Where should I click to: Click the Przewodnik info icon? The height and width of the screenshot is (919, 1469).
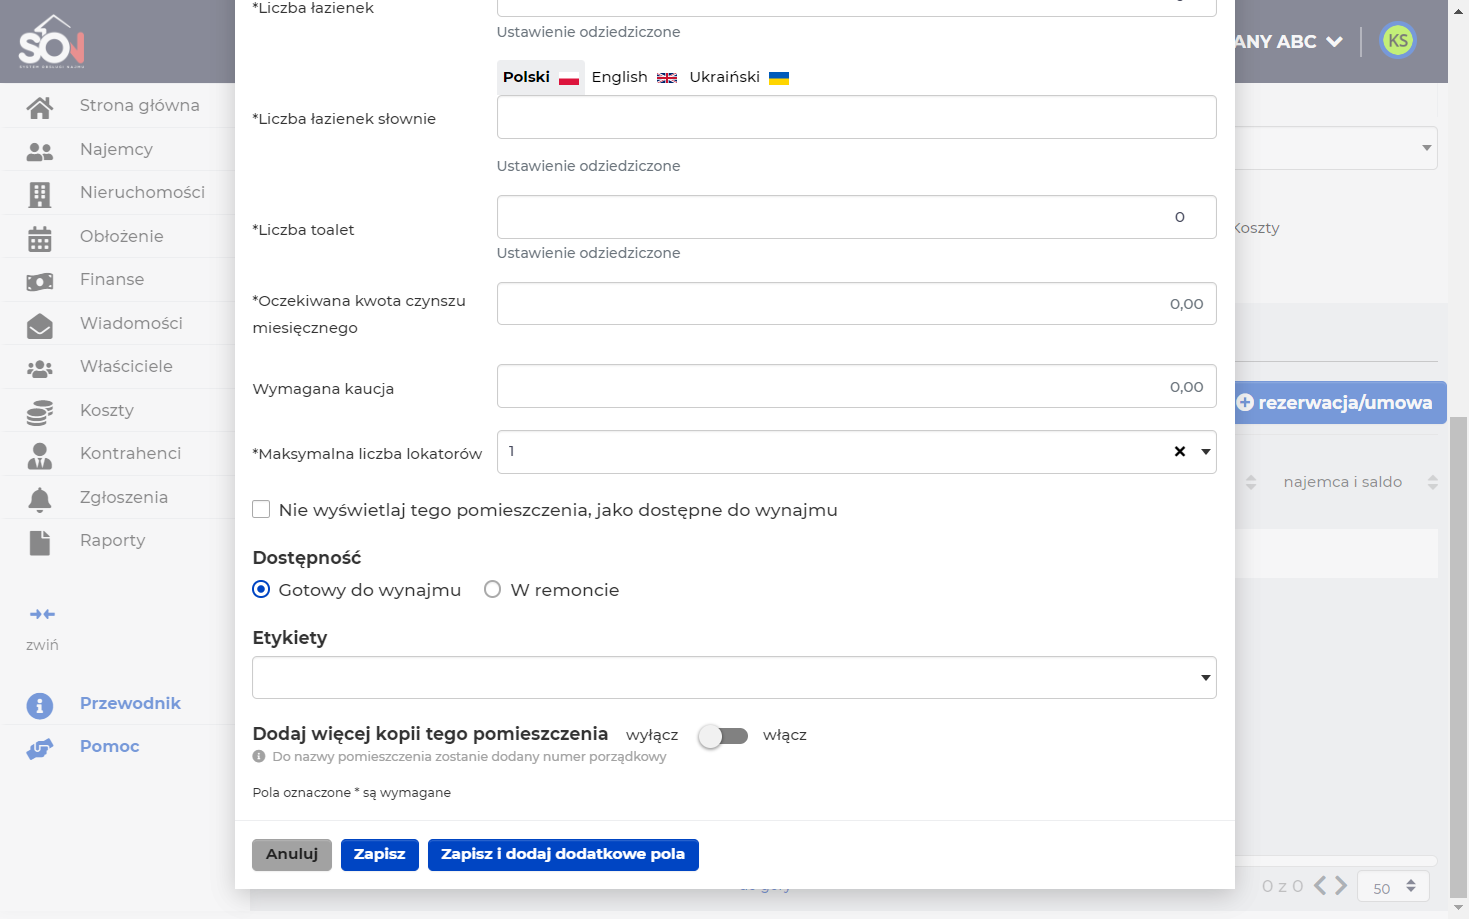click(x=40, y=705)
